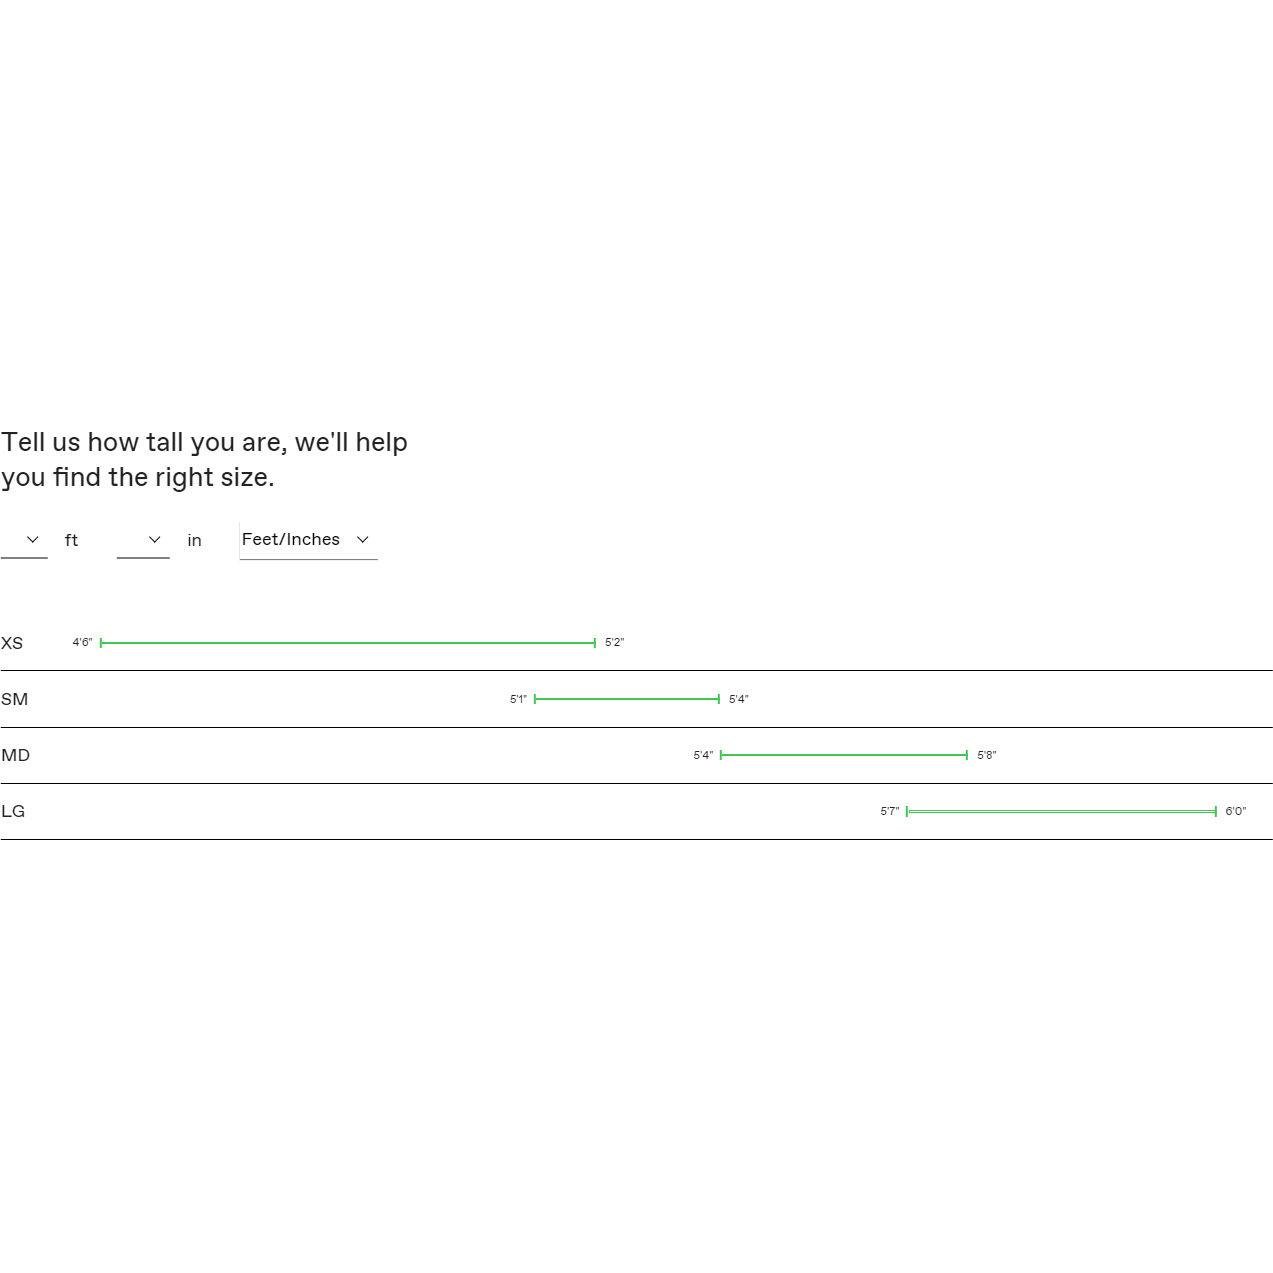
Task: Click the 5'1" SM minimum label
Action: pyautogui.click(x=518, y=699)
